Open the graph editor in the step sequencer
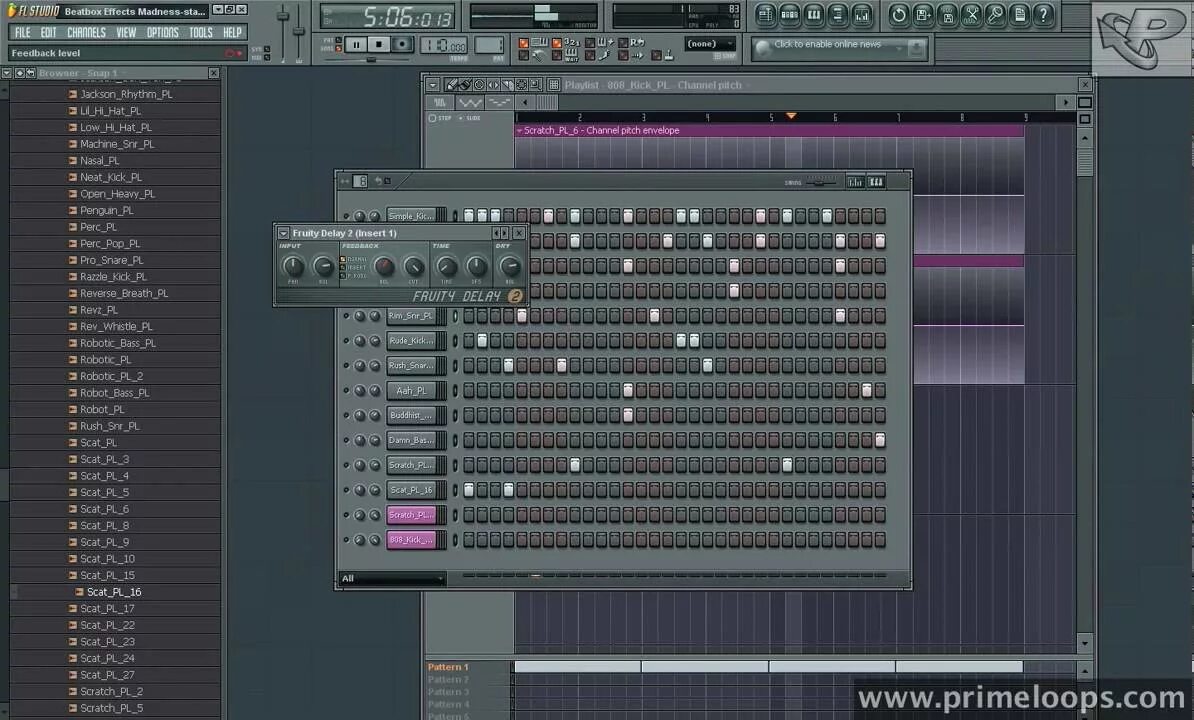 (855, 181)
